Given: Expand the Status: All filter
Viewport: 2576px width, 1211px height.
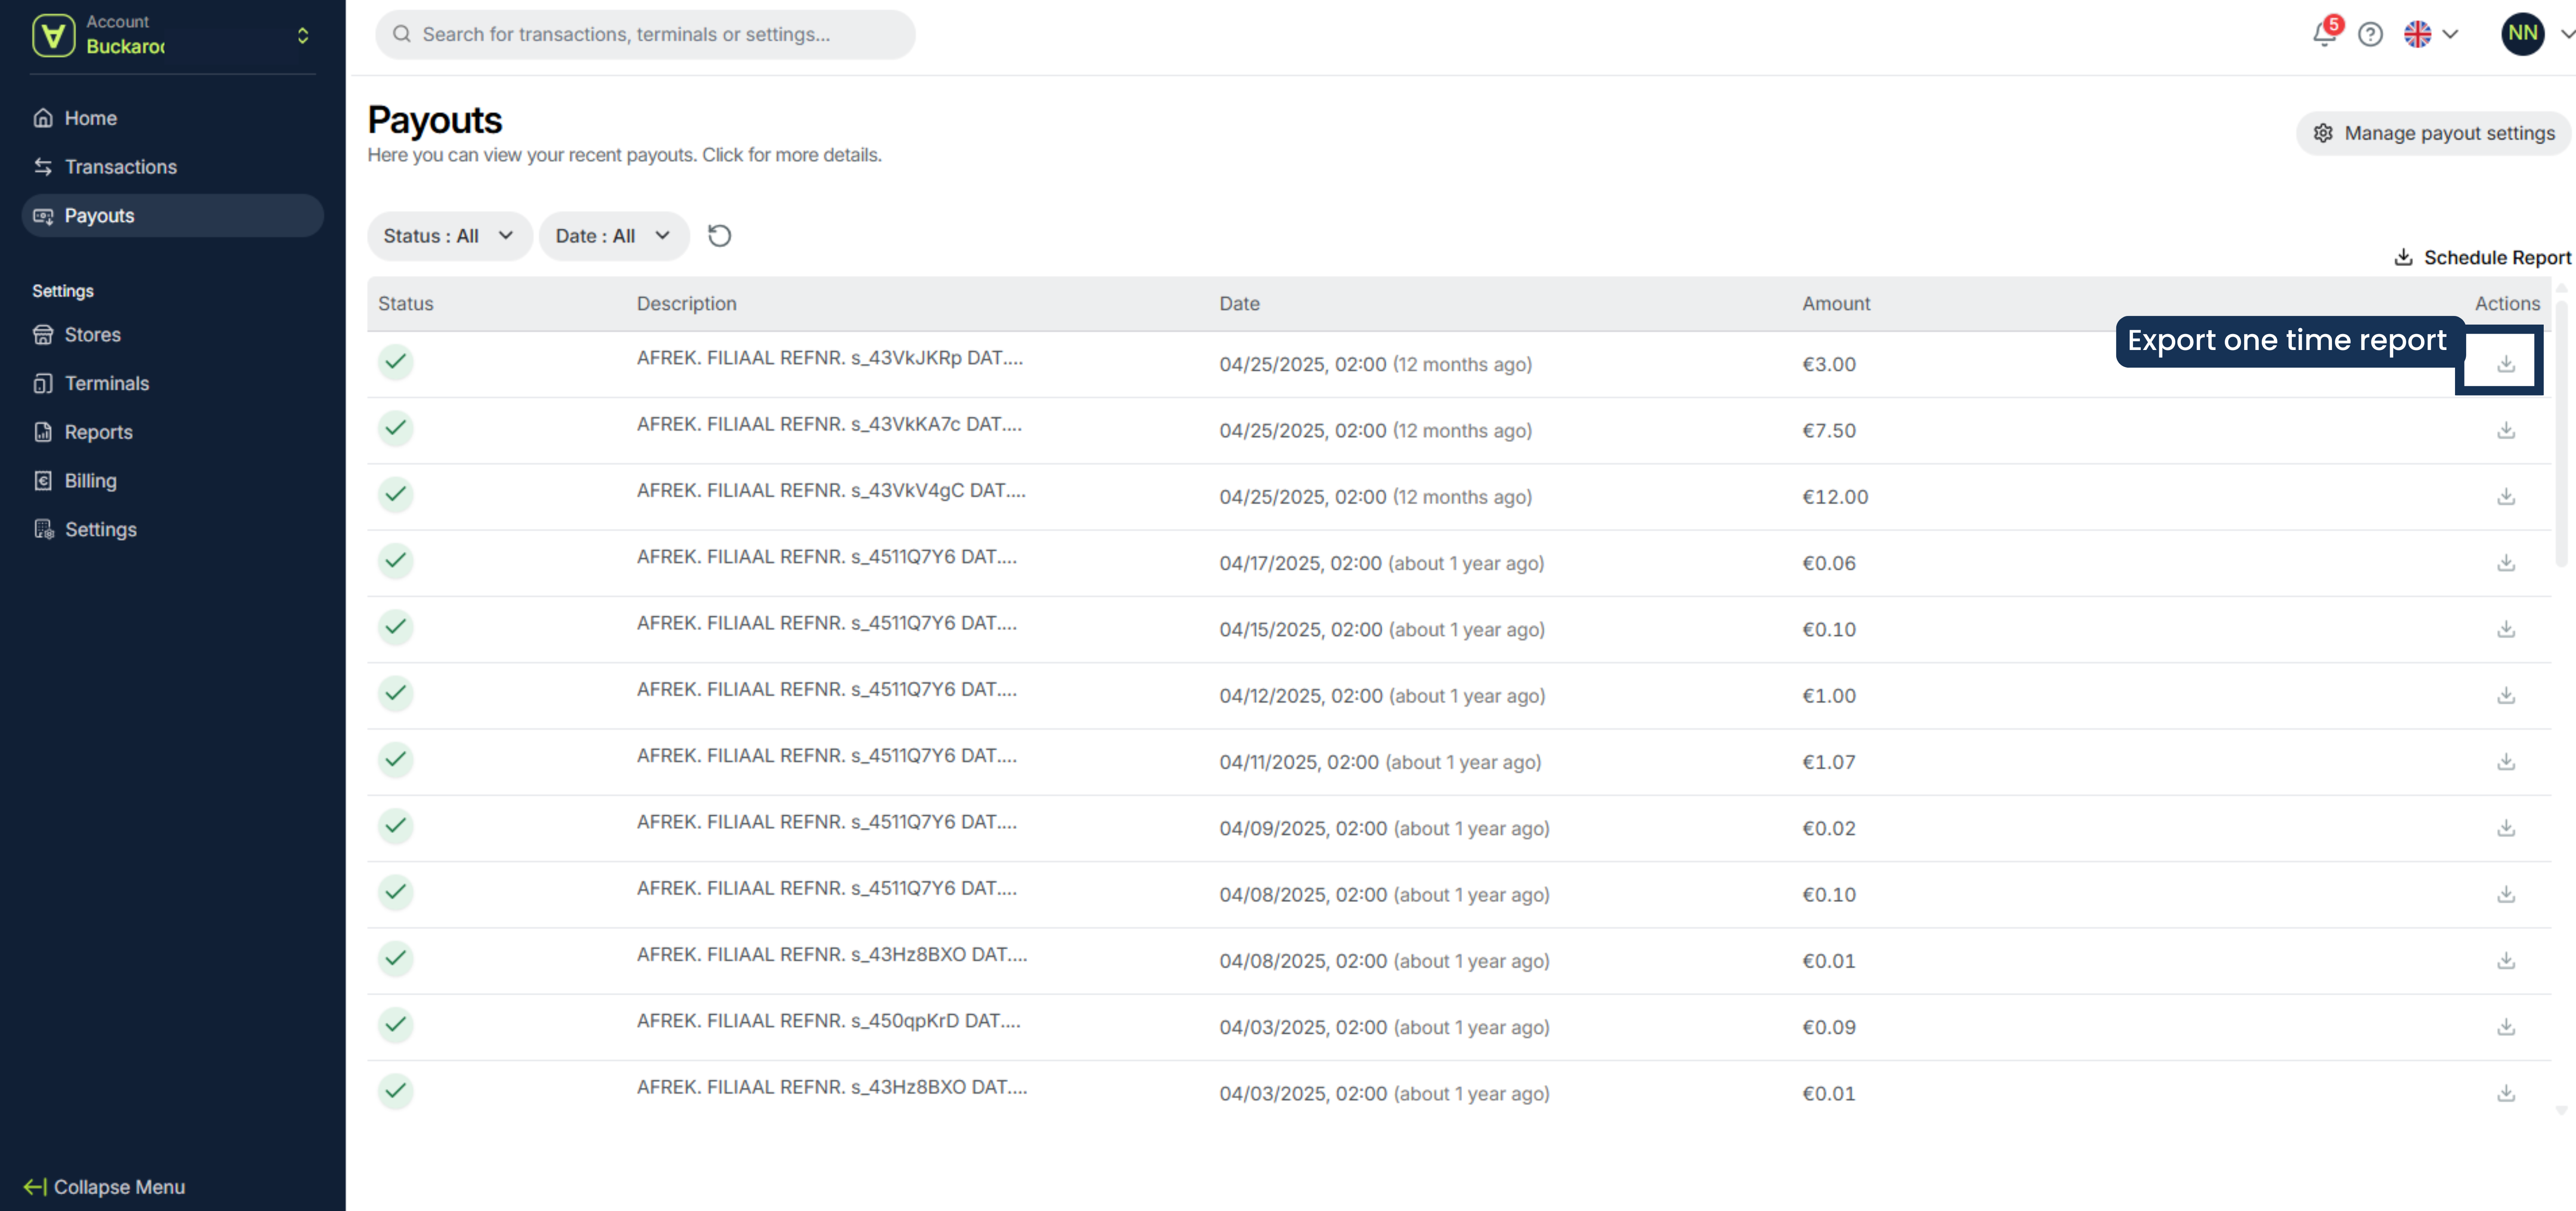Looking at the screenshot, I should pyautogui.click(x=449, y=236).
